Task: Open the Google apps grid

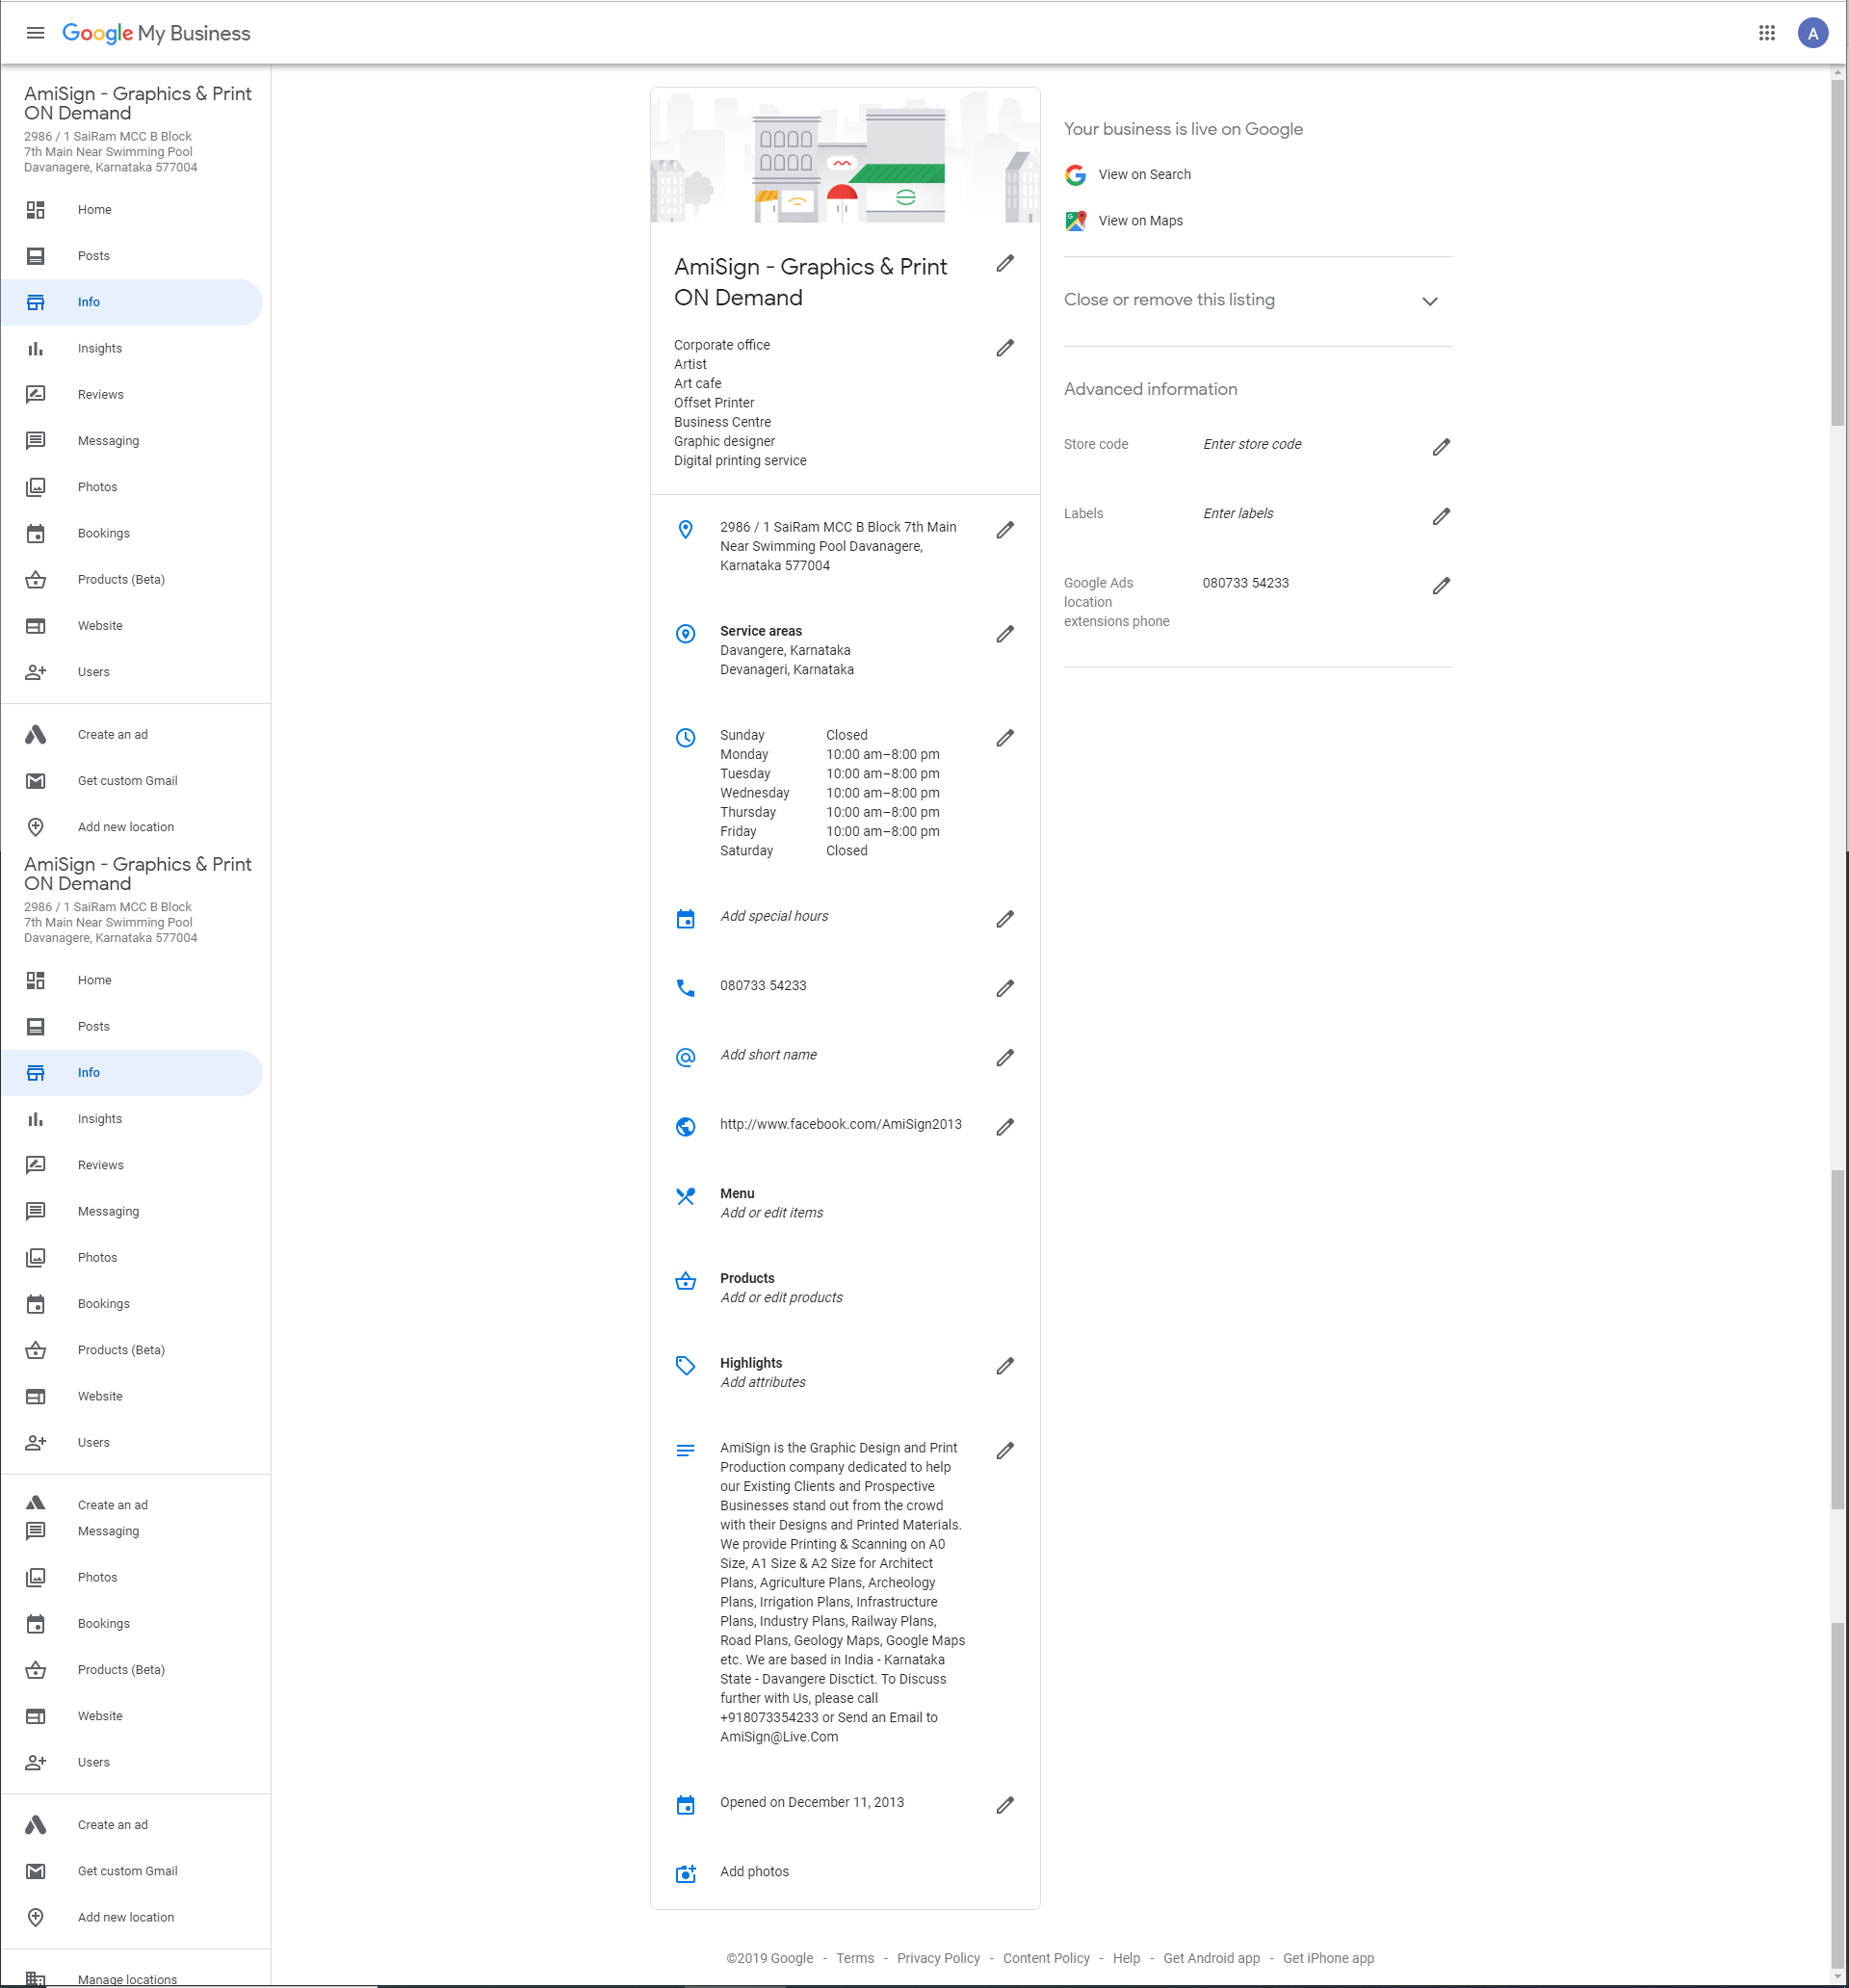Action: pyautogui.click(x=1766, y=33)
